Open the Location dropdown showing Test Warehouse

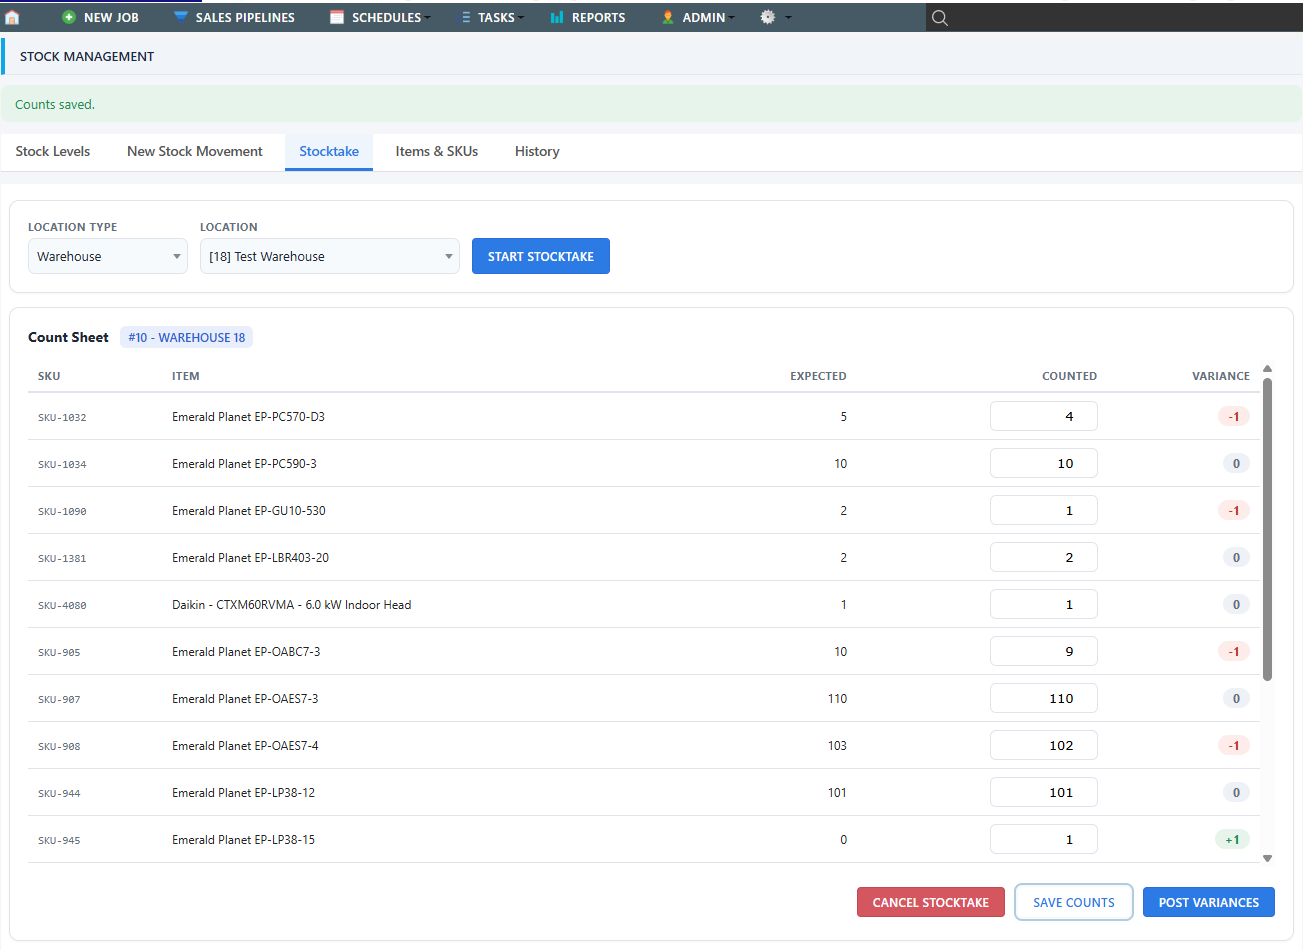(330, 256)
